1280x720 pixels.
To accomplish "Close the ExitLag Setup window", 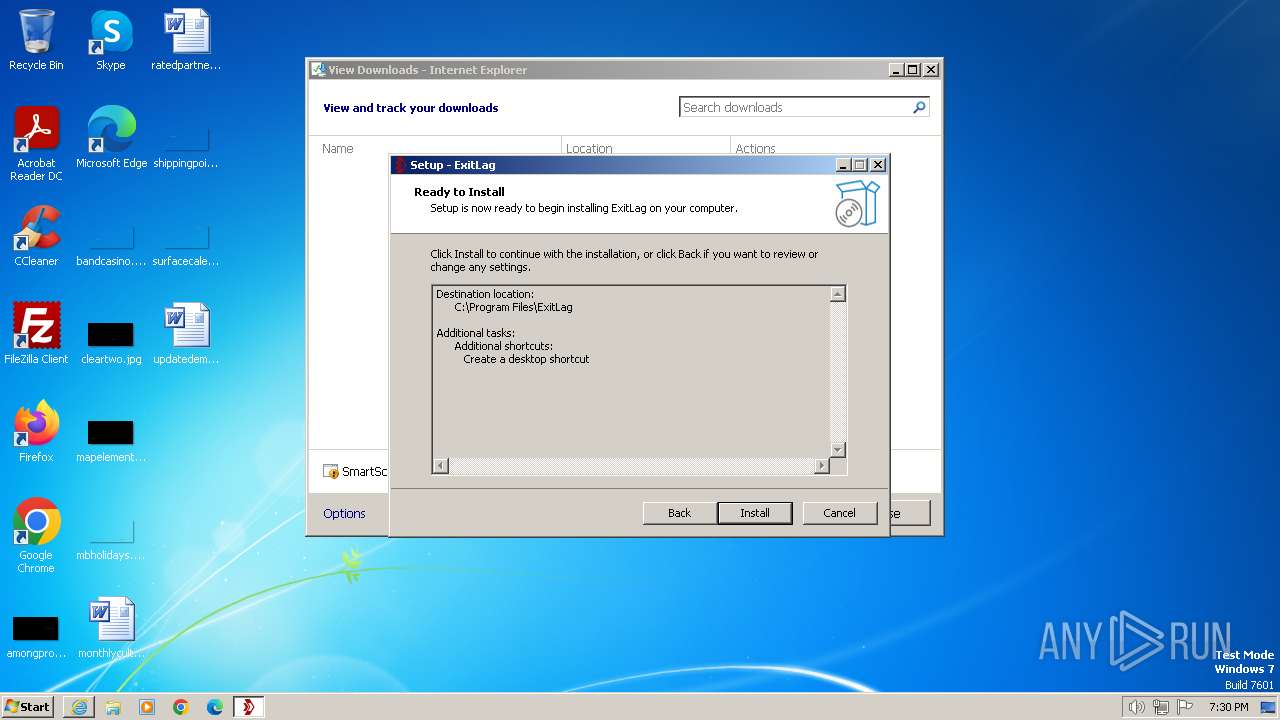I will point(878,165).
